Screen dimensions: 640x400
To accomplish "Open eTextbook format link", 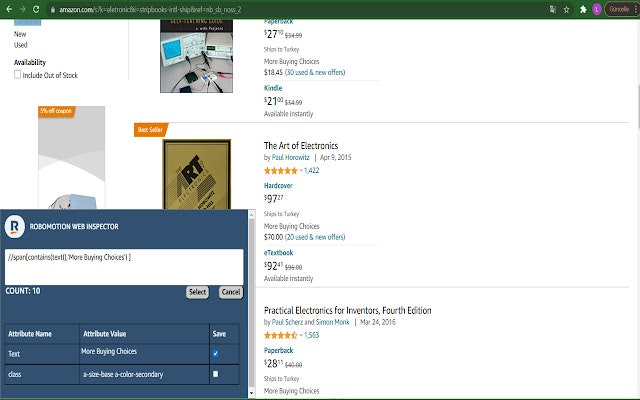I will [x=278, y=253].
